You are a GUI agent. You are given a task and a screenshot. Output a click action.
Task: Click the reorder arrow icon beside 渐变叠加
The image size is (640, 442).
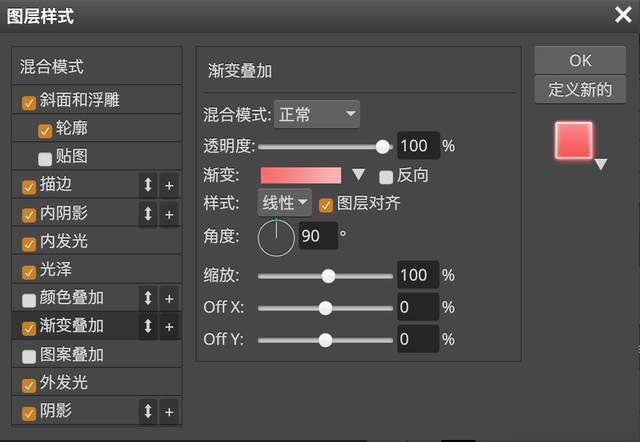tap(148, 326)
